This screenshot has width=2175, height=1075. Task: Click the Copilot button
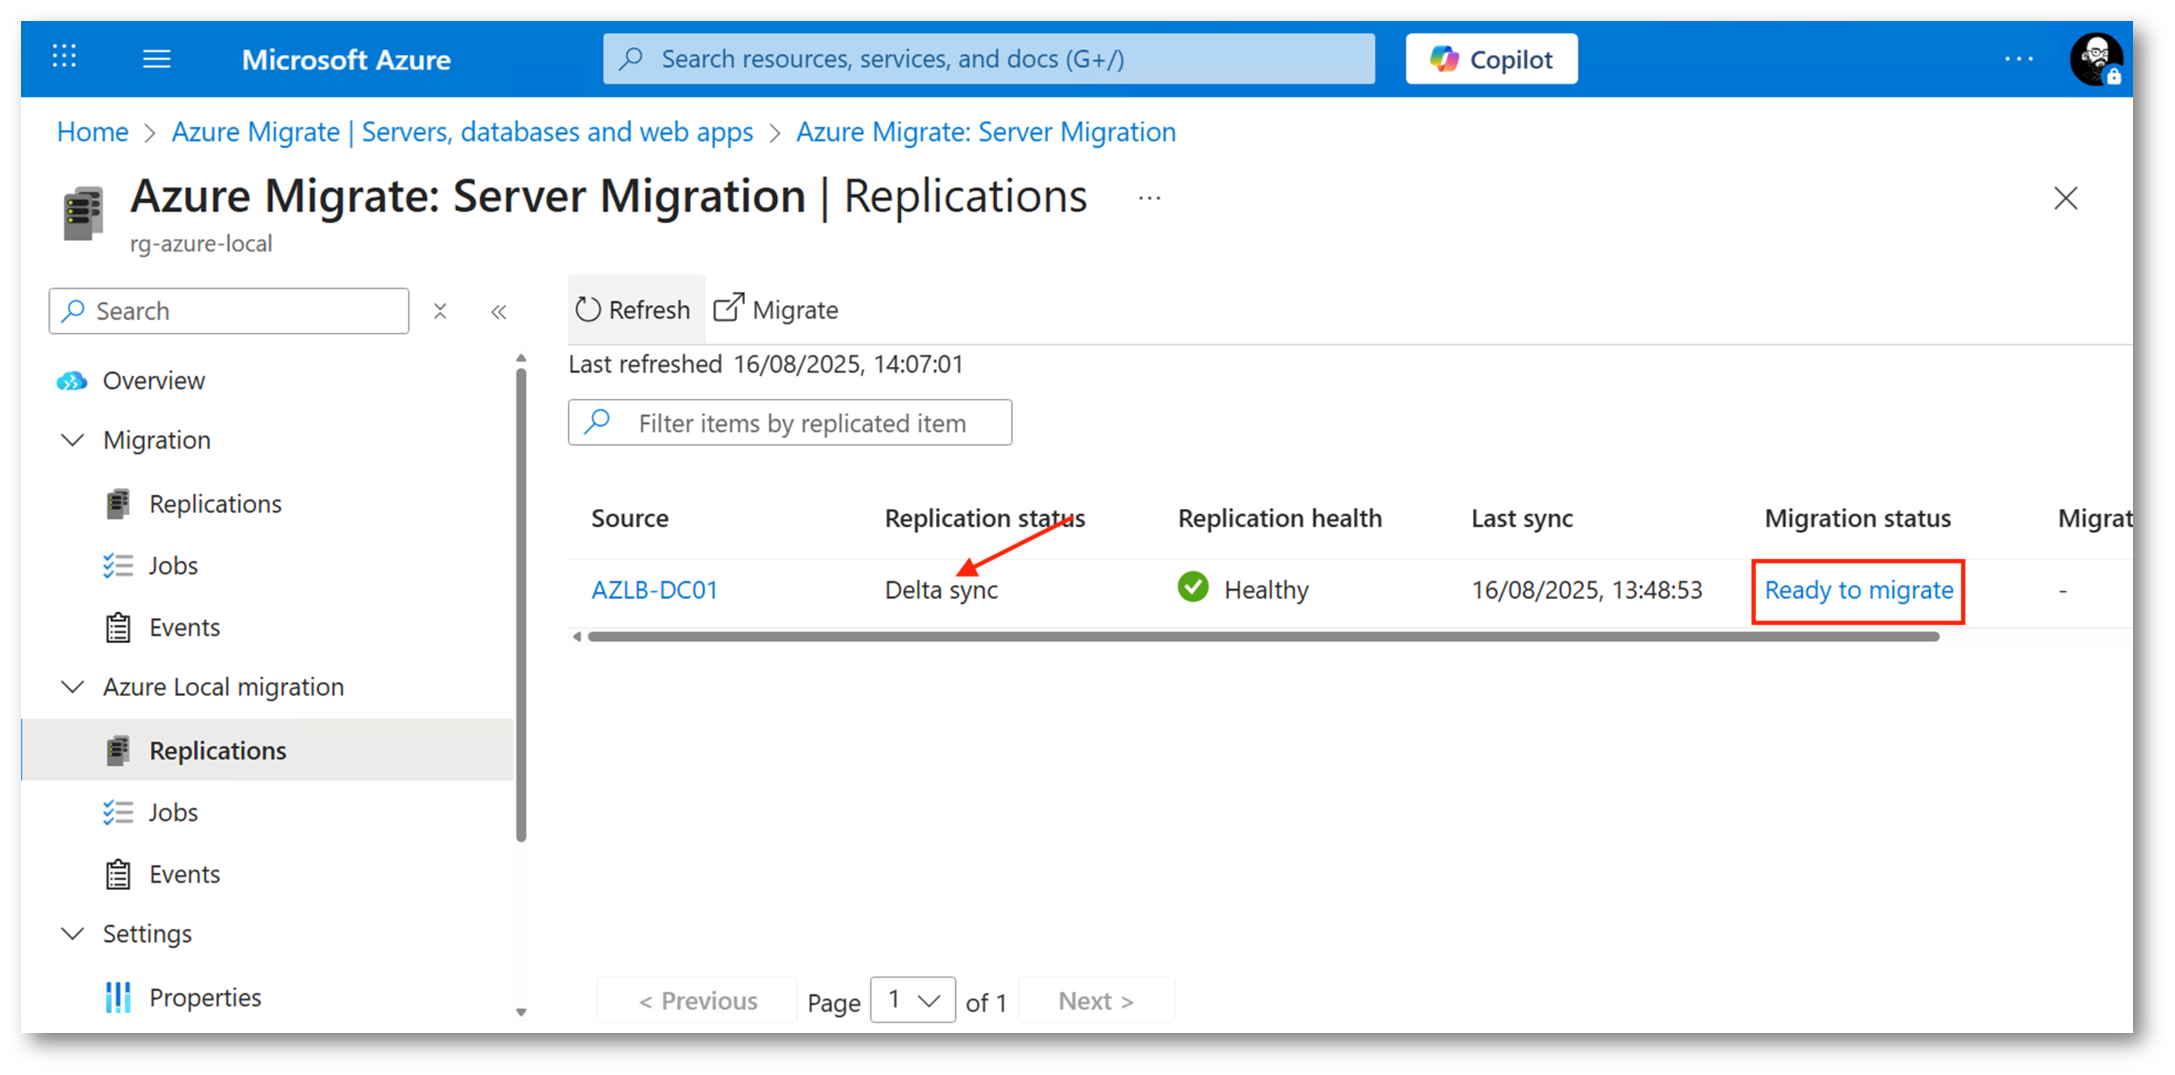(x=1491, y=59)
